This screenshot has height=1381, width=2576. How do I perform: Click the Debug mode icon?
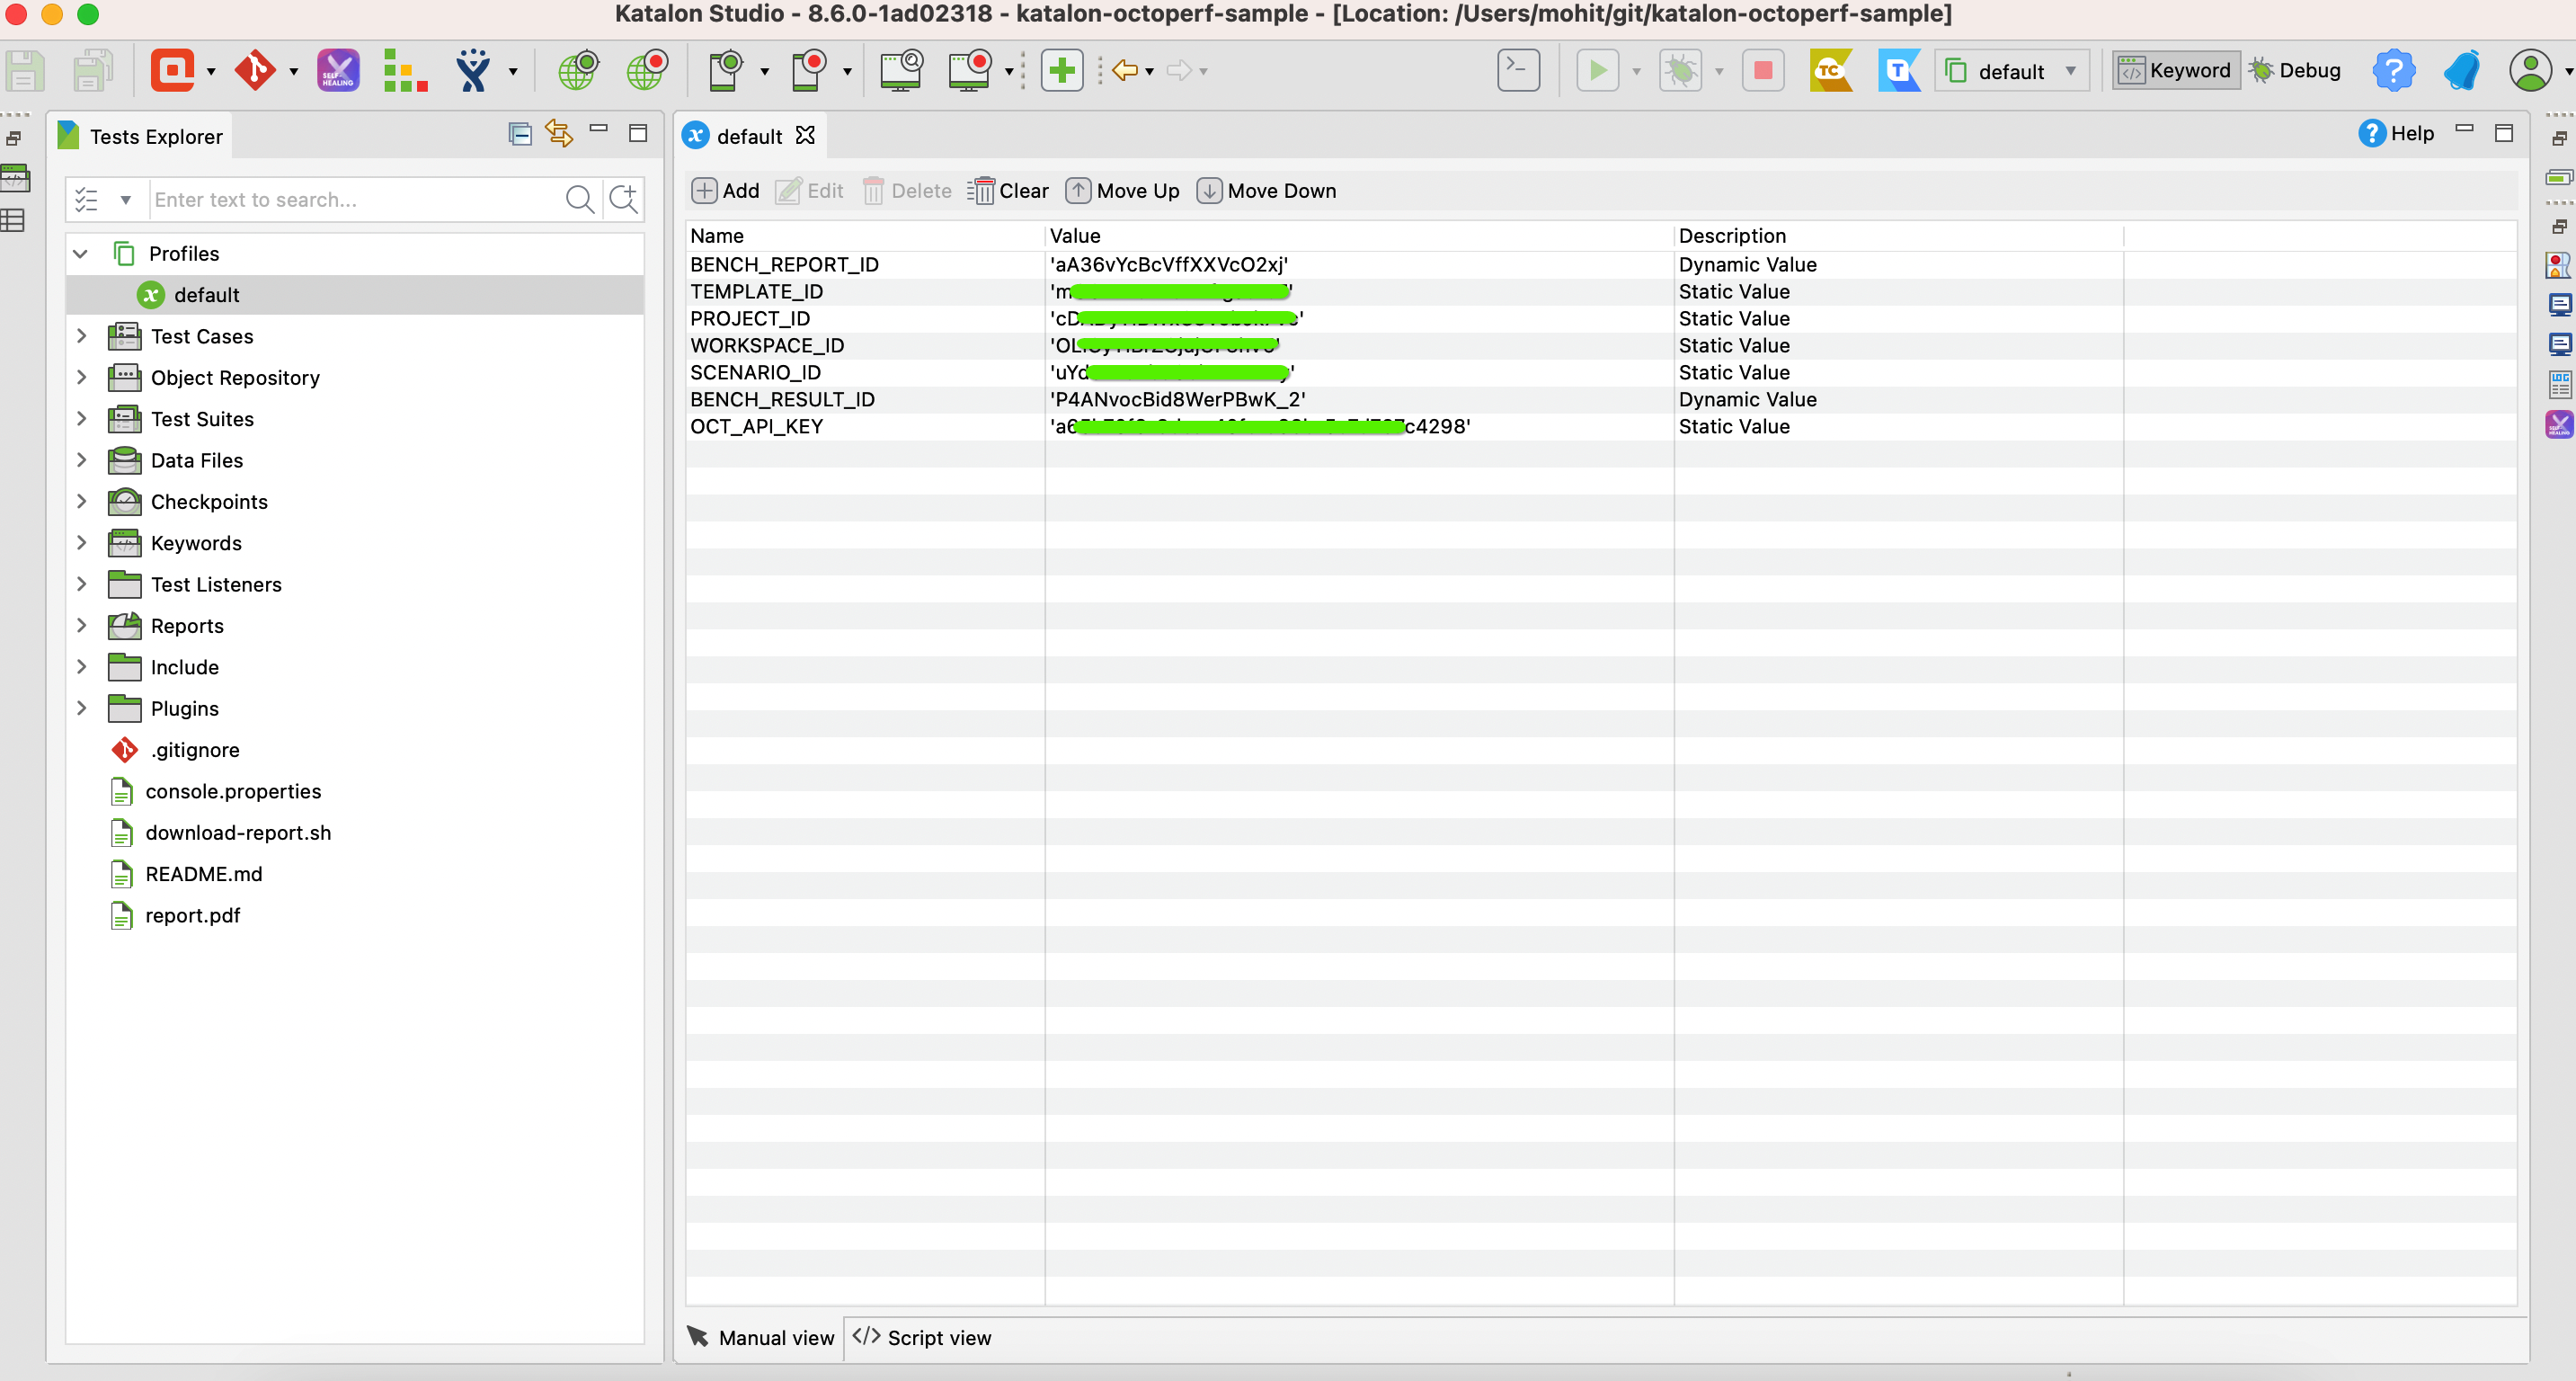click(x=2262, y=70)
